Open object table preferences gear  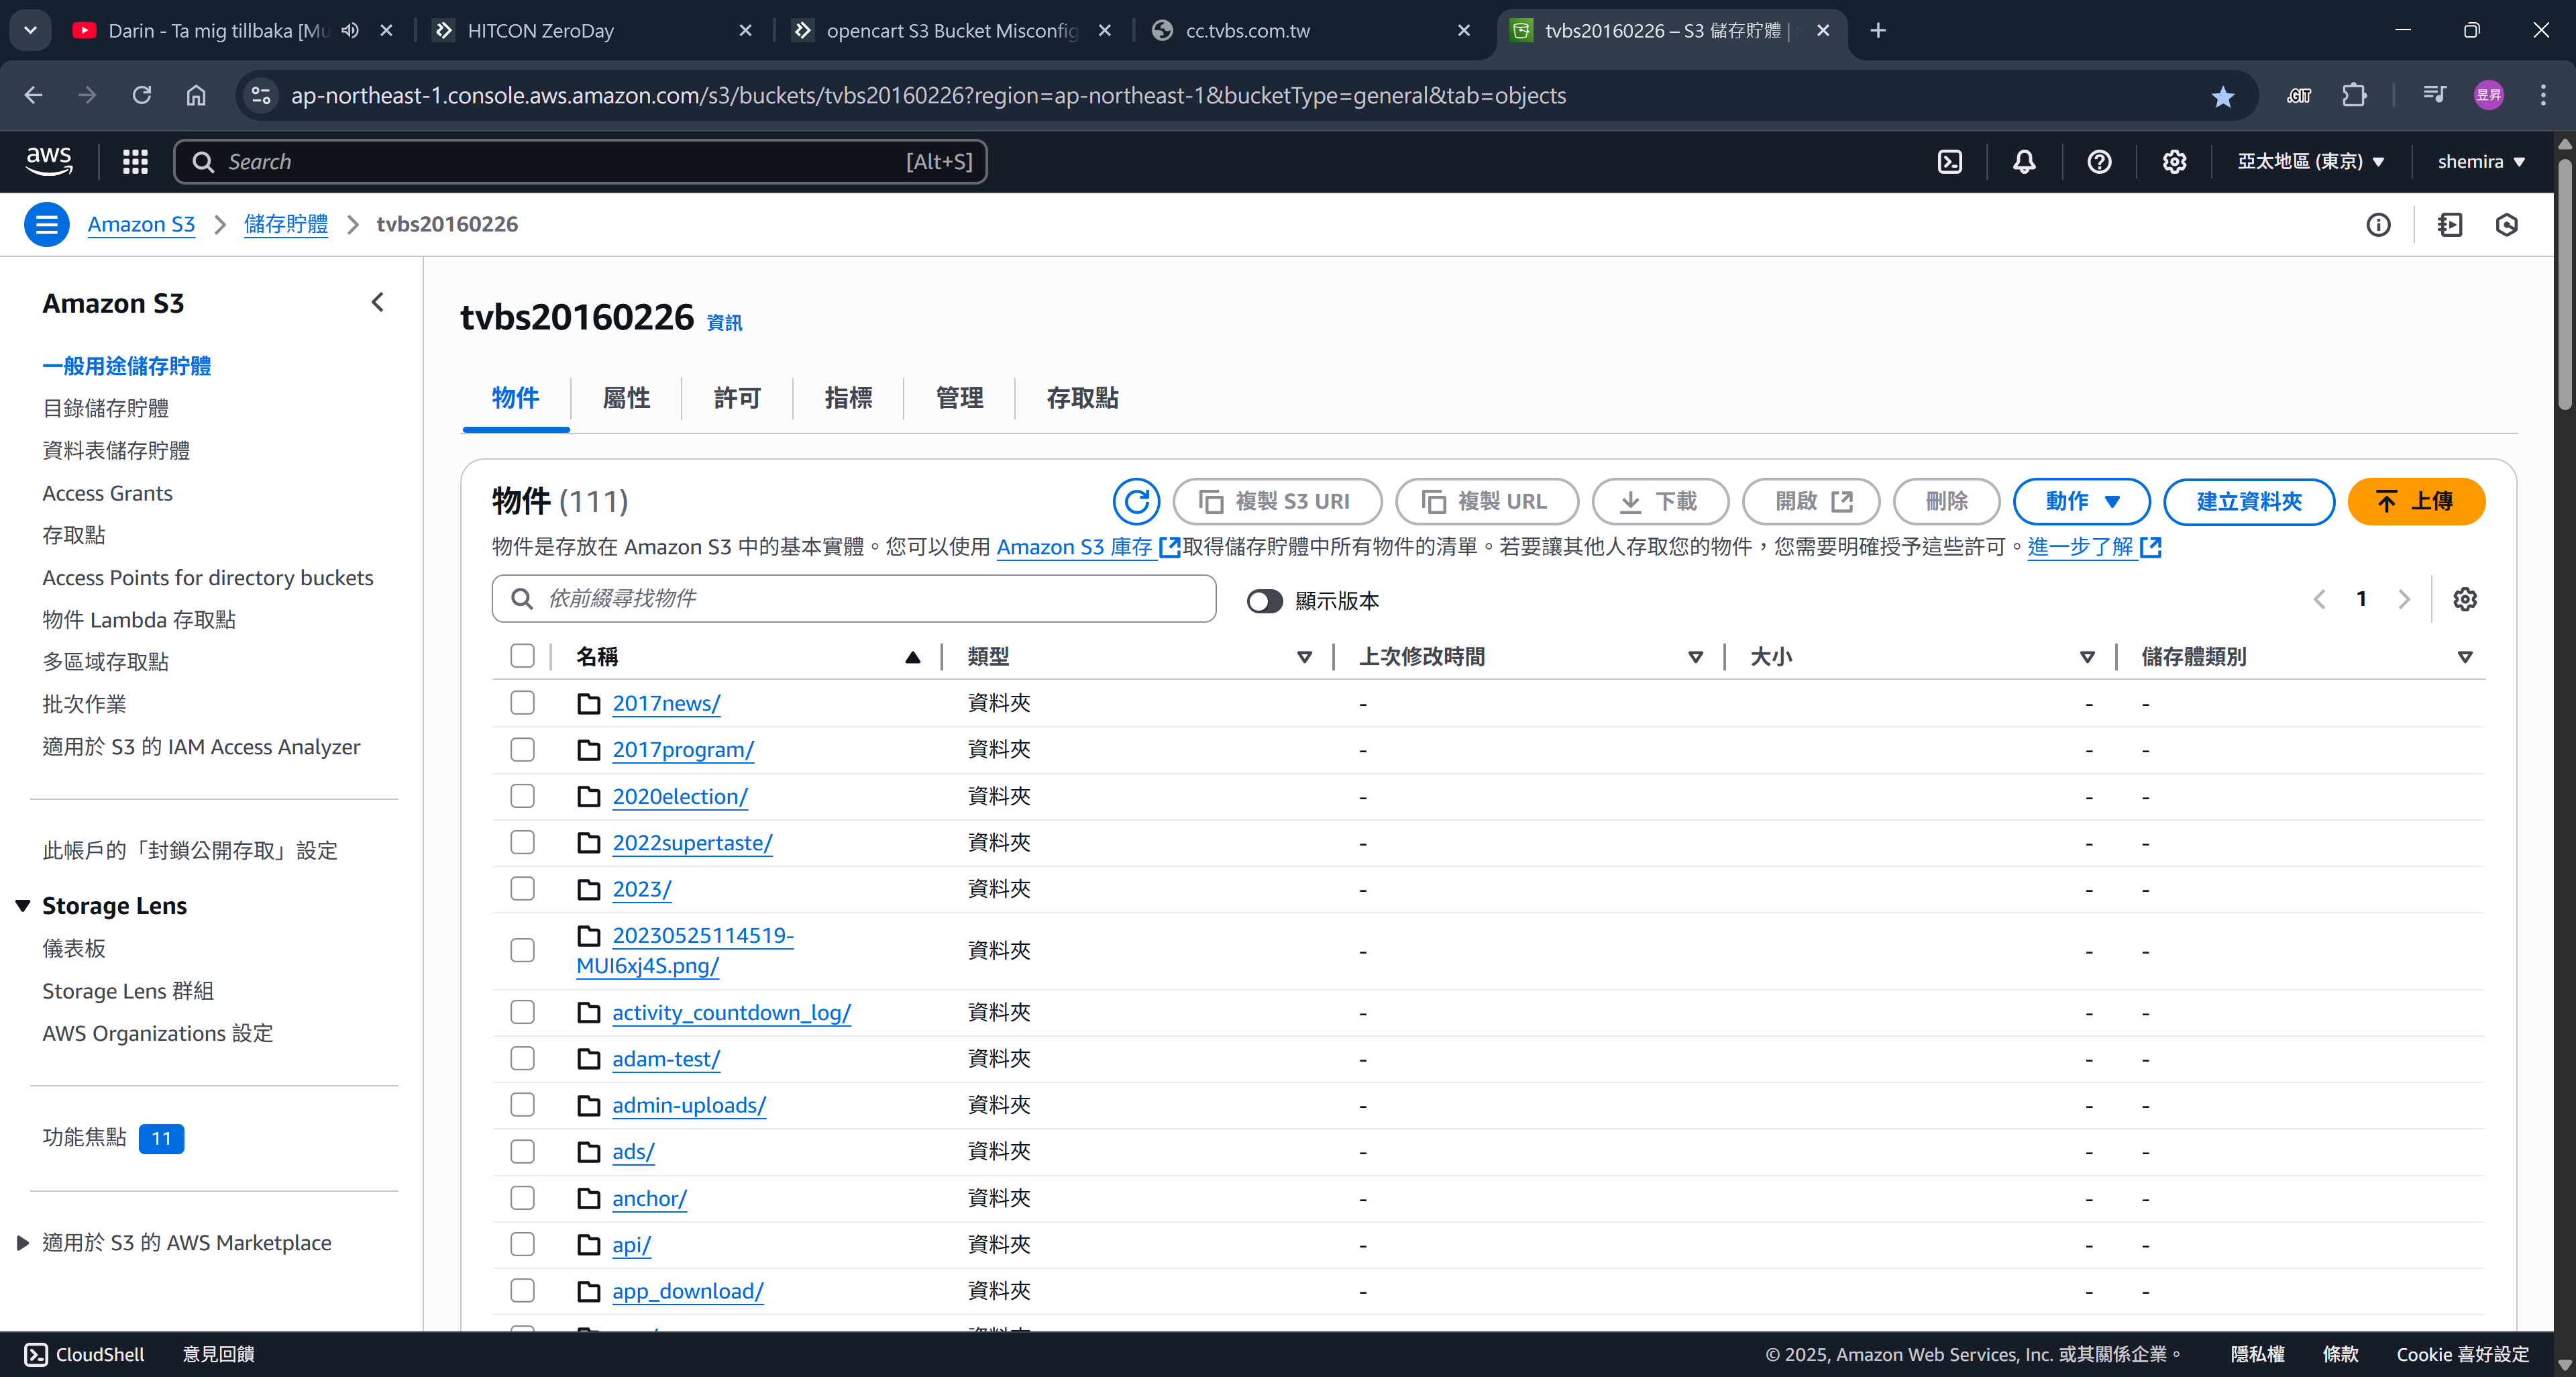point(2465,599)
